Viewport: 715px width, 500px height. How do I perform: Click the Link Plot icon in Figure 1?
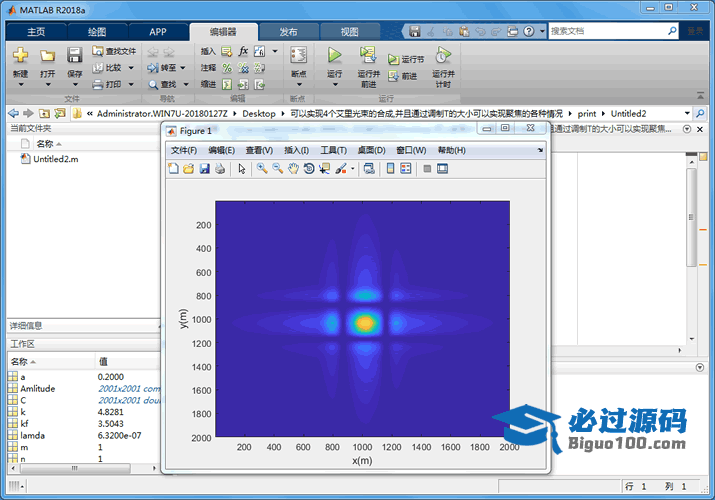(x=369, y=169)
